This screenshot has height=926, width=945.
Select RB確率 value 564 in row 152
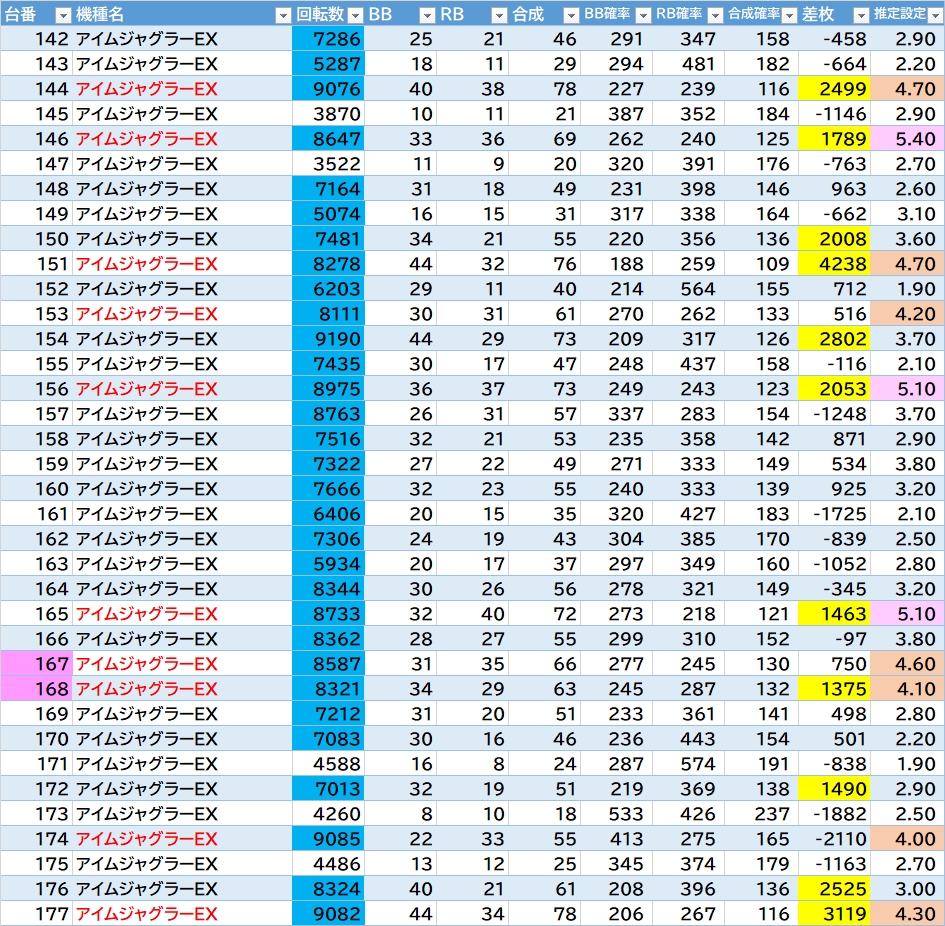coord(688,289)
